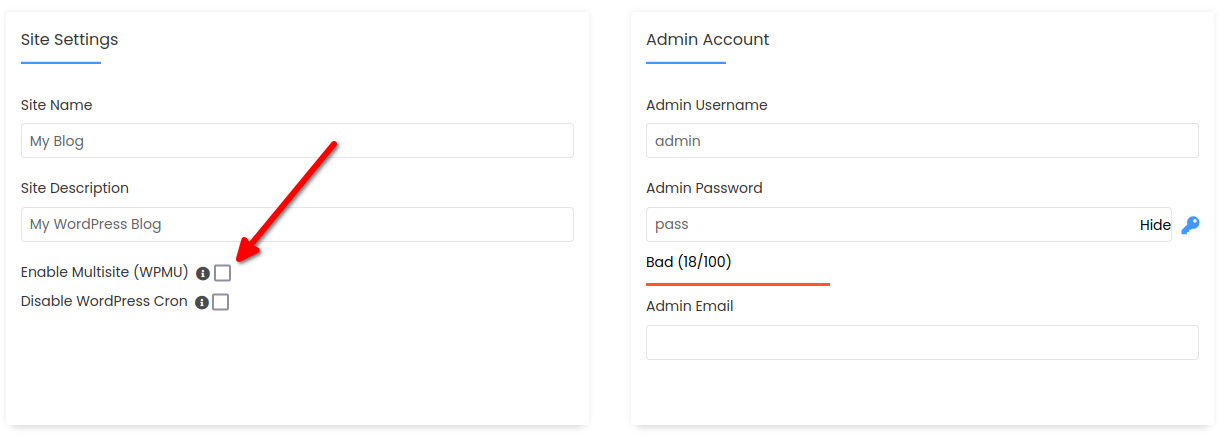This screenshot has height=438, width=1226.
Task: Click the Site Description field
Action: click(x=297, y=224)
